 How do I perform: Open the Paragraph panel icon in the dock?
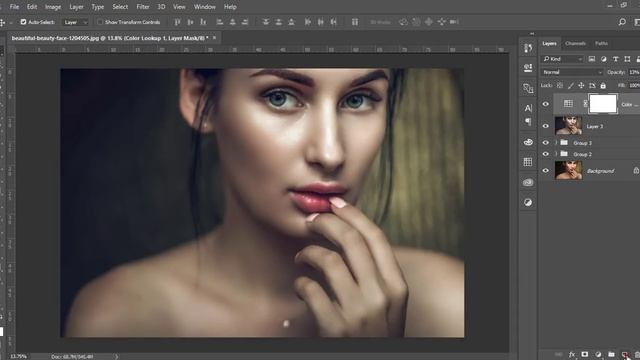pos(528,121)
